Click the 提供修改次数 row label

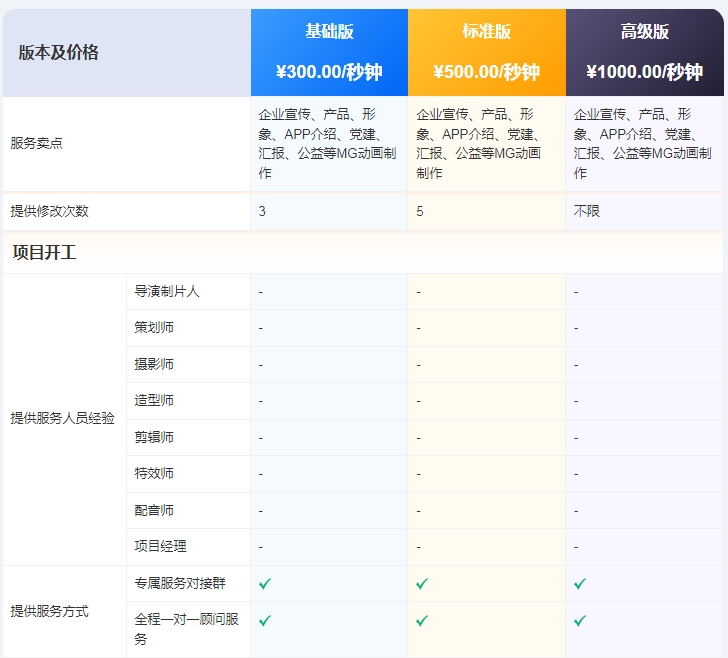point(50,211)
